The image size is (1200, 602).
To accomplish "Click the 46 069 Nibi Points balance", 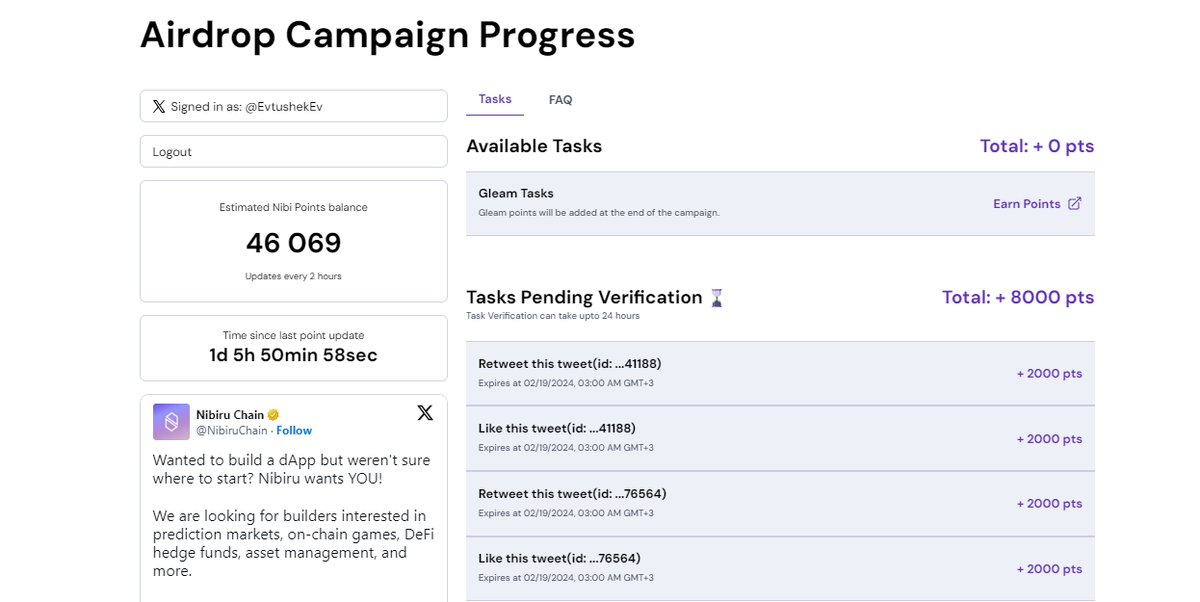I will (293, 243).
